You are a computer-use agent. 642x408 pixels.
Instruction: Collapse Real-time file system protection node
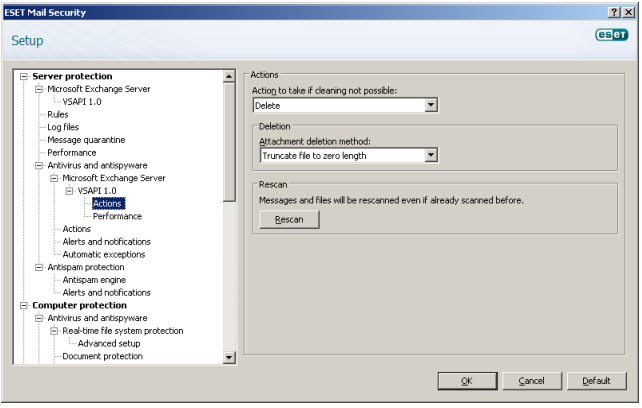54,331
